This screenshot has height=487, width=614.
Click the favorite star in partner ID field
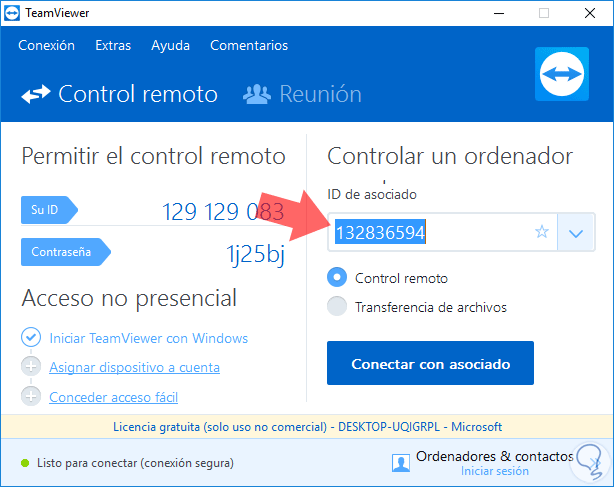pyautogui.click(x=542, y=232)
